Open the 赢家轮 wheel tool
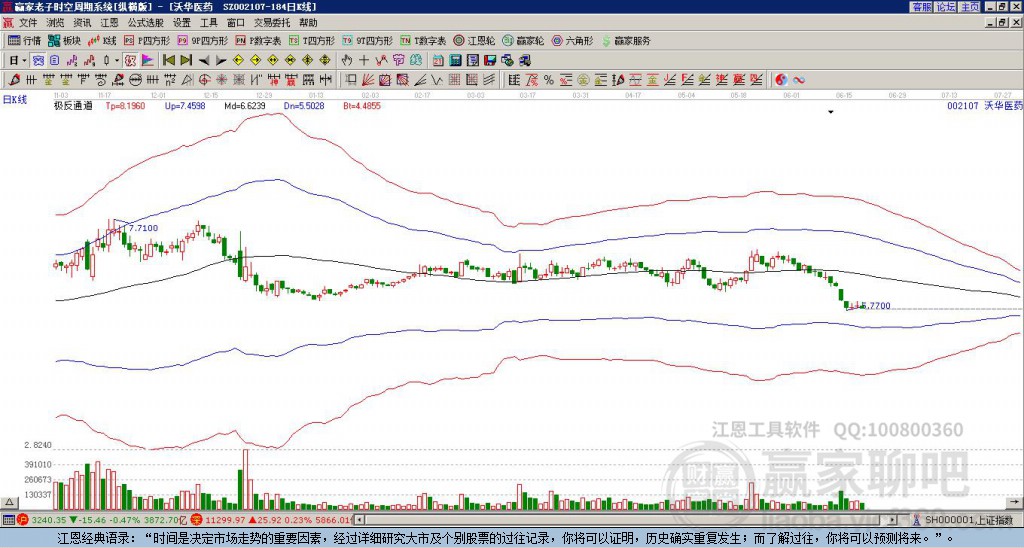Viewport: 1024px width, 548px height. click(x=523, y=40)
